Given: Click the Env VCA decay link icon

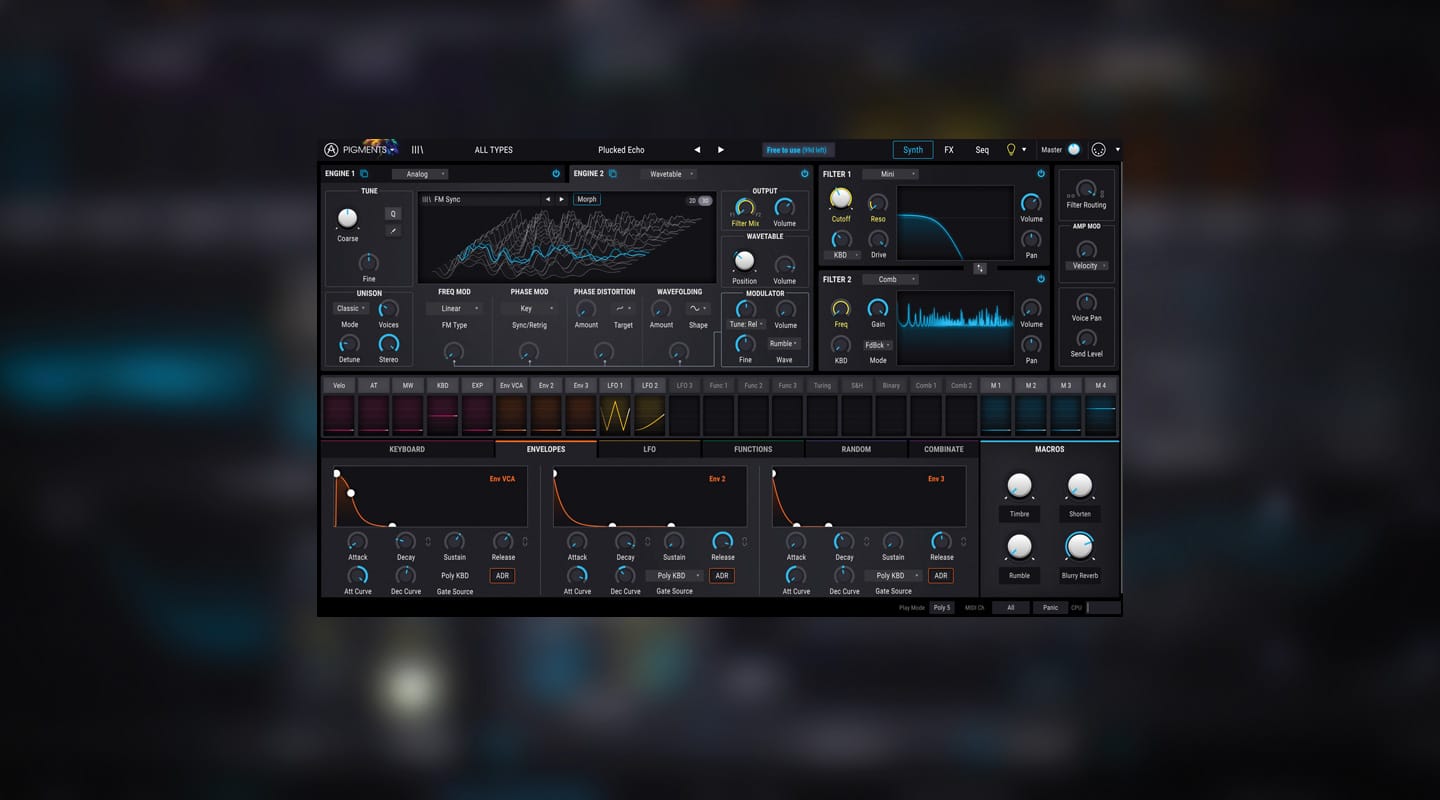Looking at the screenshot, I should click(428, 542).
